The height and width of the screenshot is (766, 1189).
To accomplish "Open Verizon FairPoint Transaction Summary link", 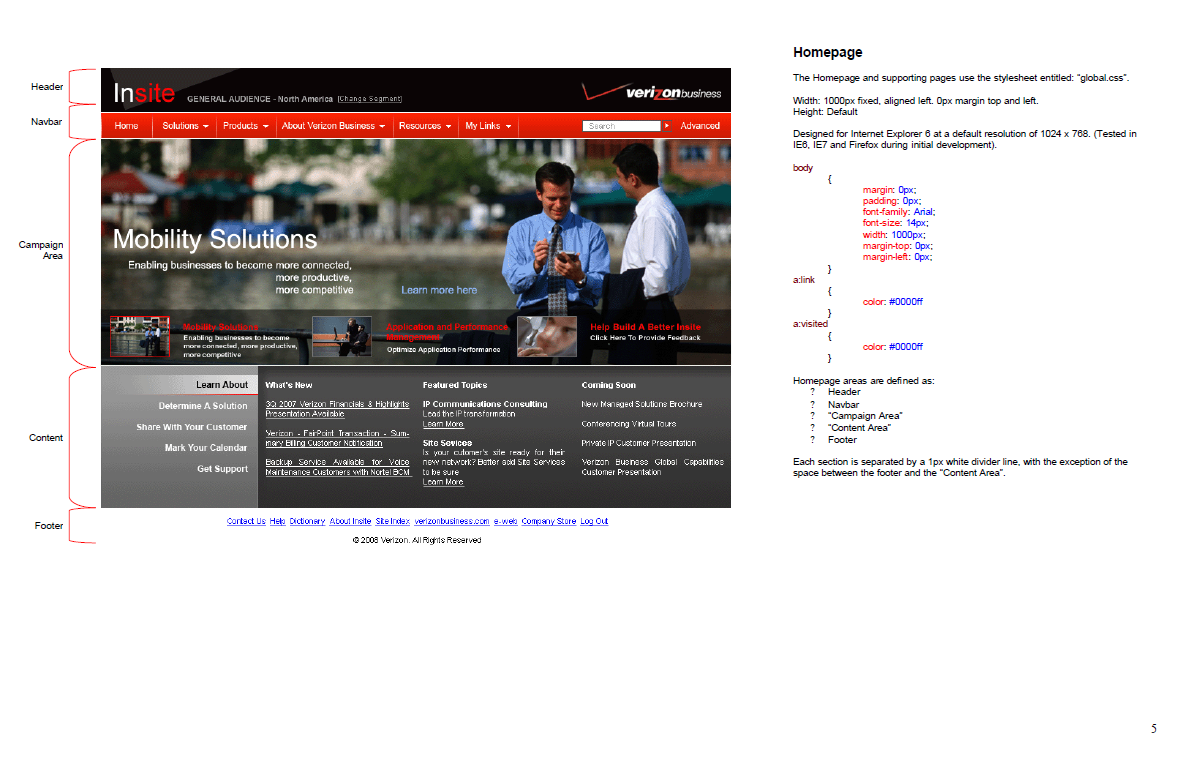I will 337,438.
